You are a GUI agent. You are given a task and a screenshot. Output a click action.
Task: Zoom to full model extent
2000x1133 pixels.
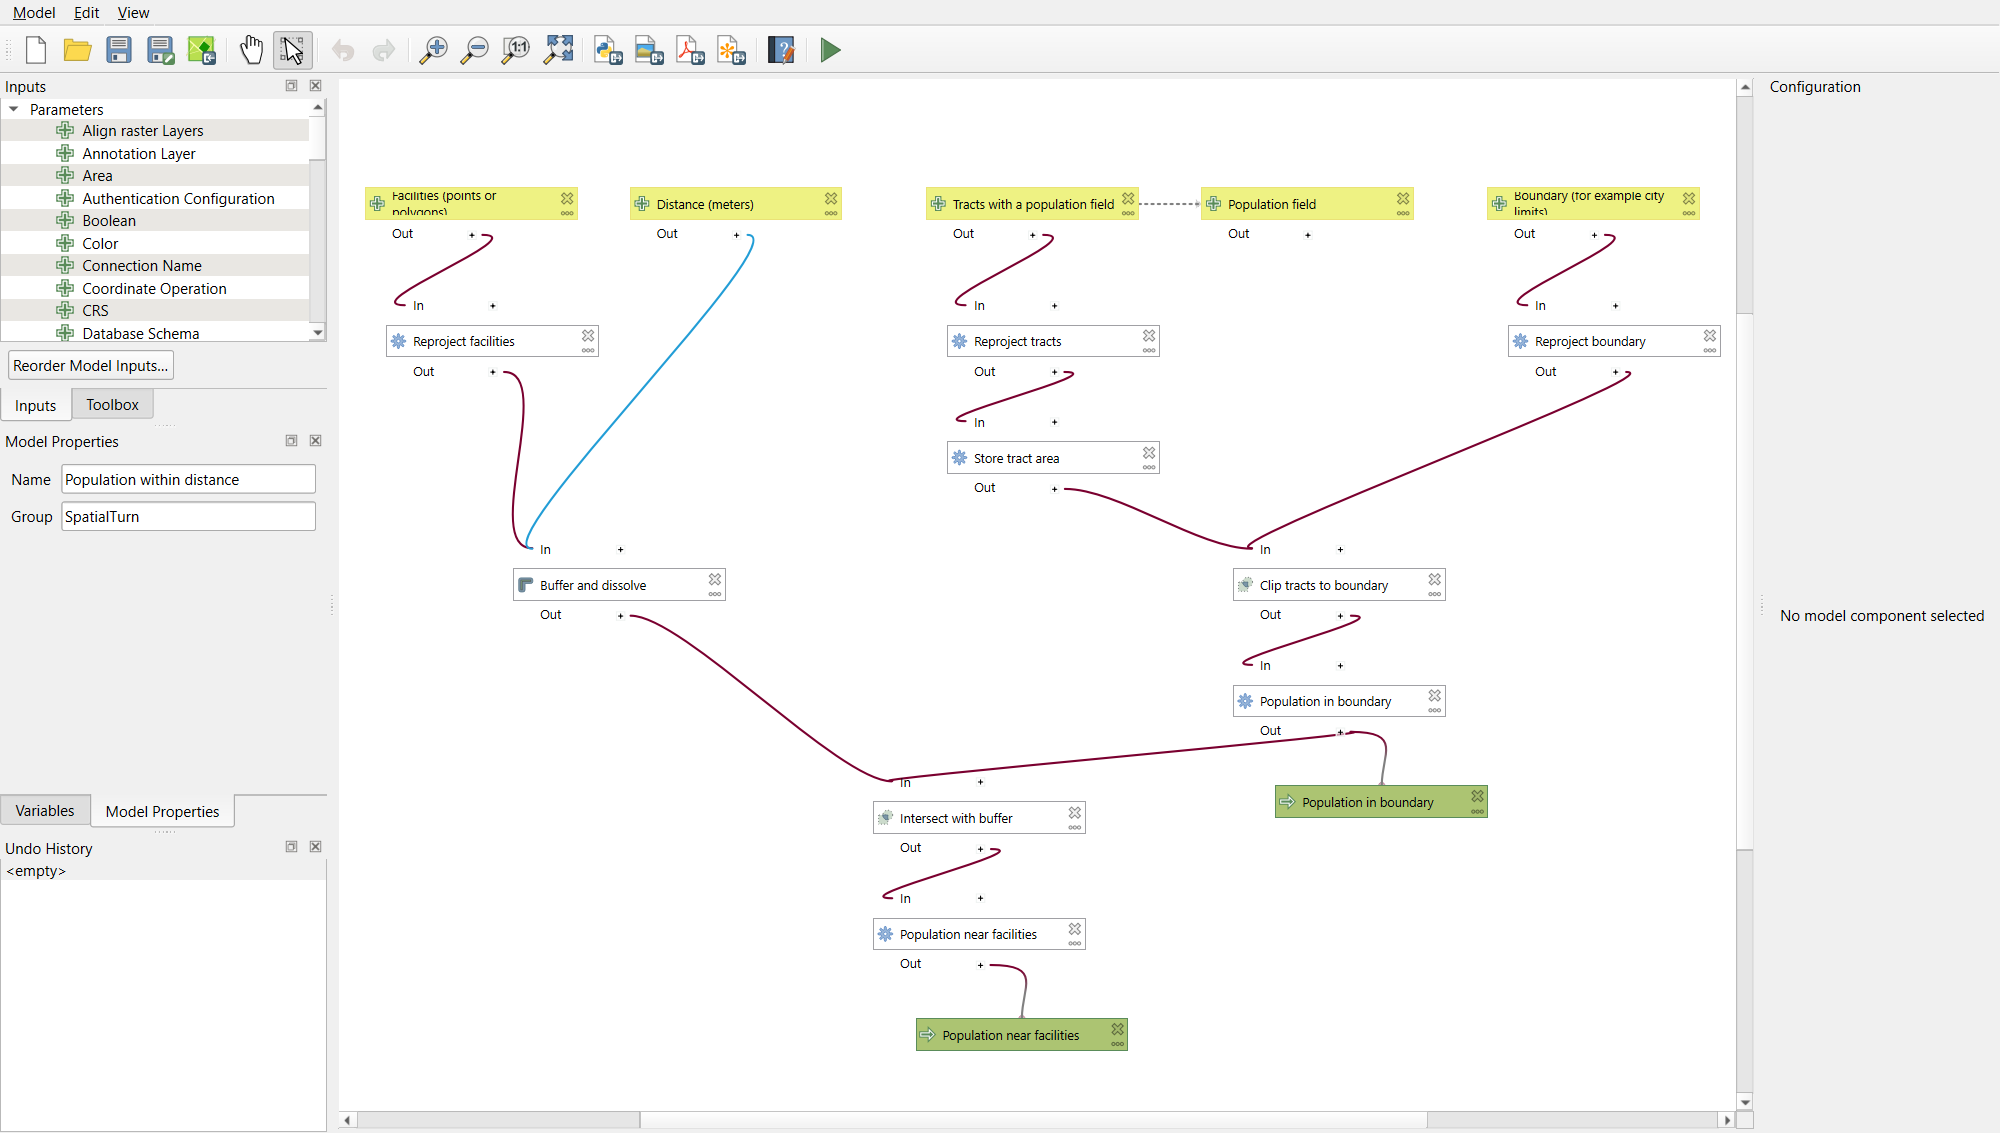coord(558,50)
